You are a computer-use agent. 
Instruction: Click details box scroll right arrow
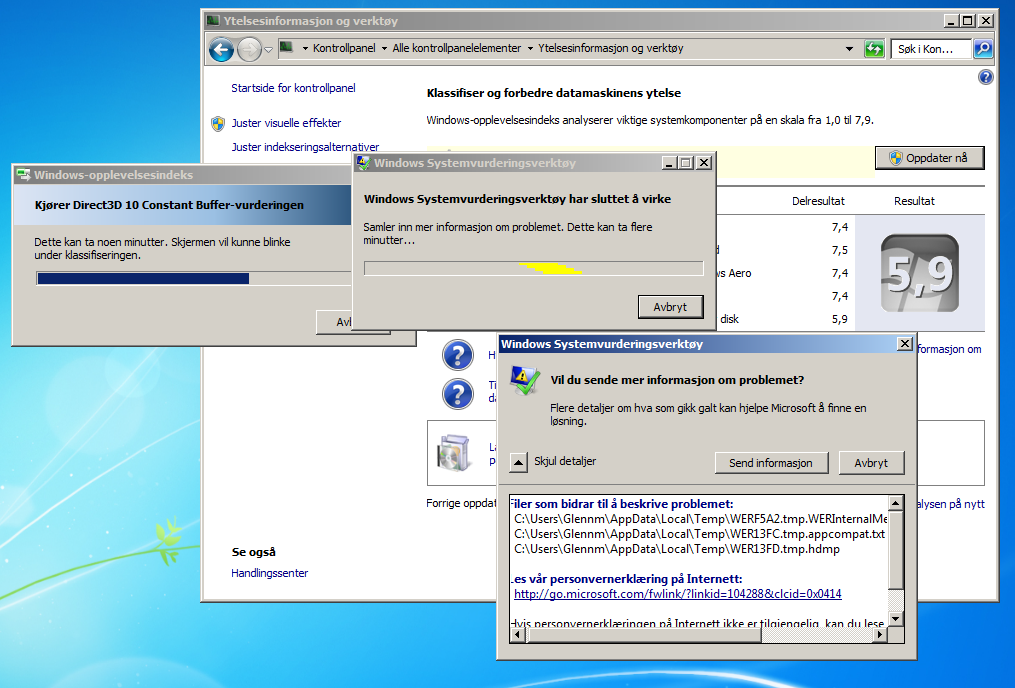[x=880, y=635]
